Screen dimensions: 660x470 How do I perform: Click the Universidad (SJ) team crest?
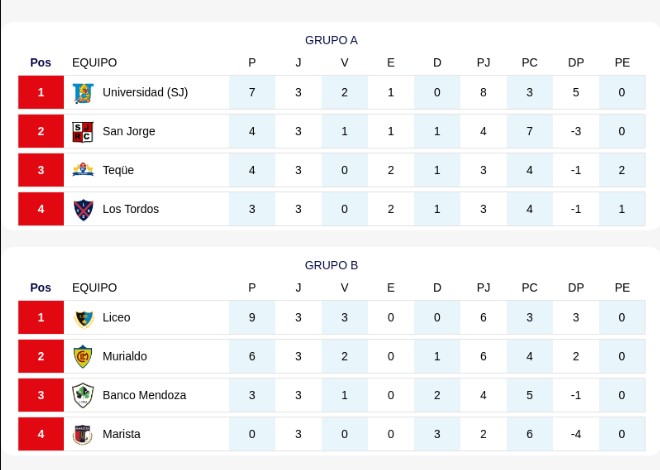coord(83,93)
